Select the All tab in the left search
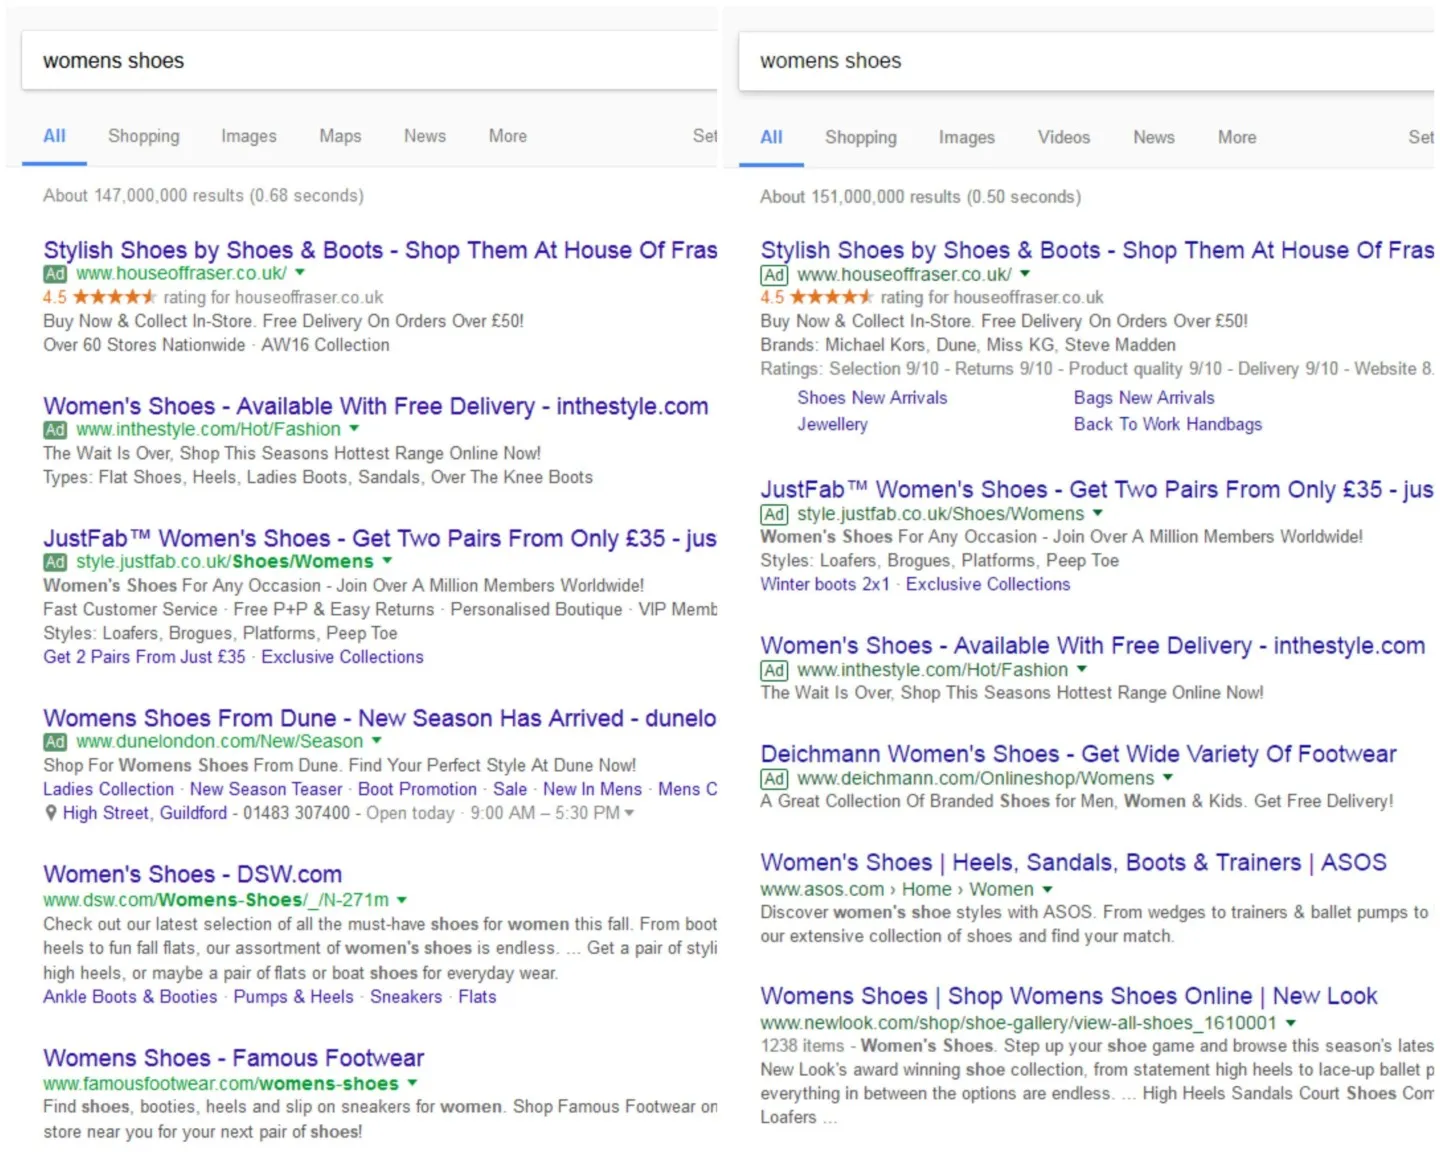Viewport: 1440px width, 1158px height. 54,136
